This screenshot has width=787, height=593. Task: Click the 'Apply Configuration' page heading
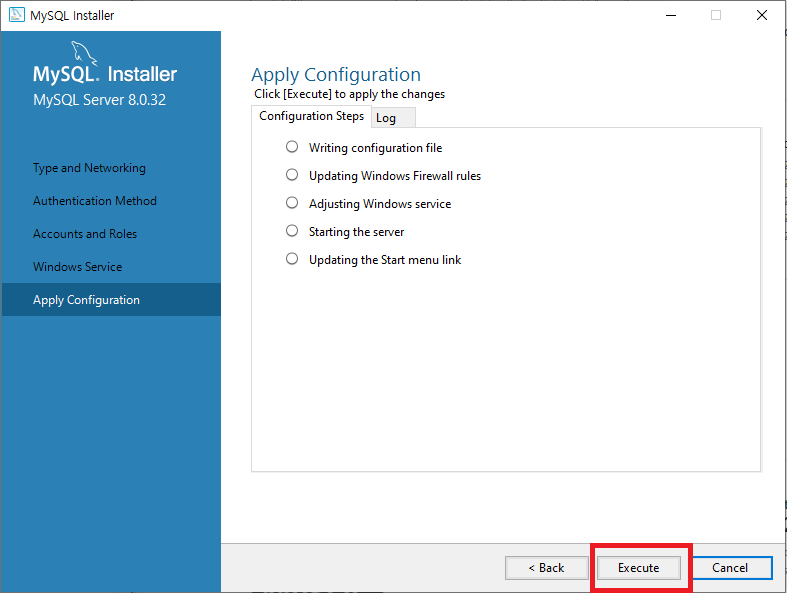(x=336, y=75)
